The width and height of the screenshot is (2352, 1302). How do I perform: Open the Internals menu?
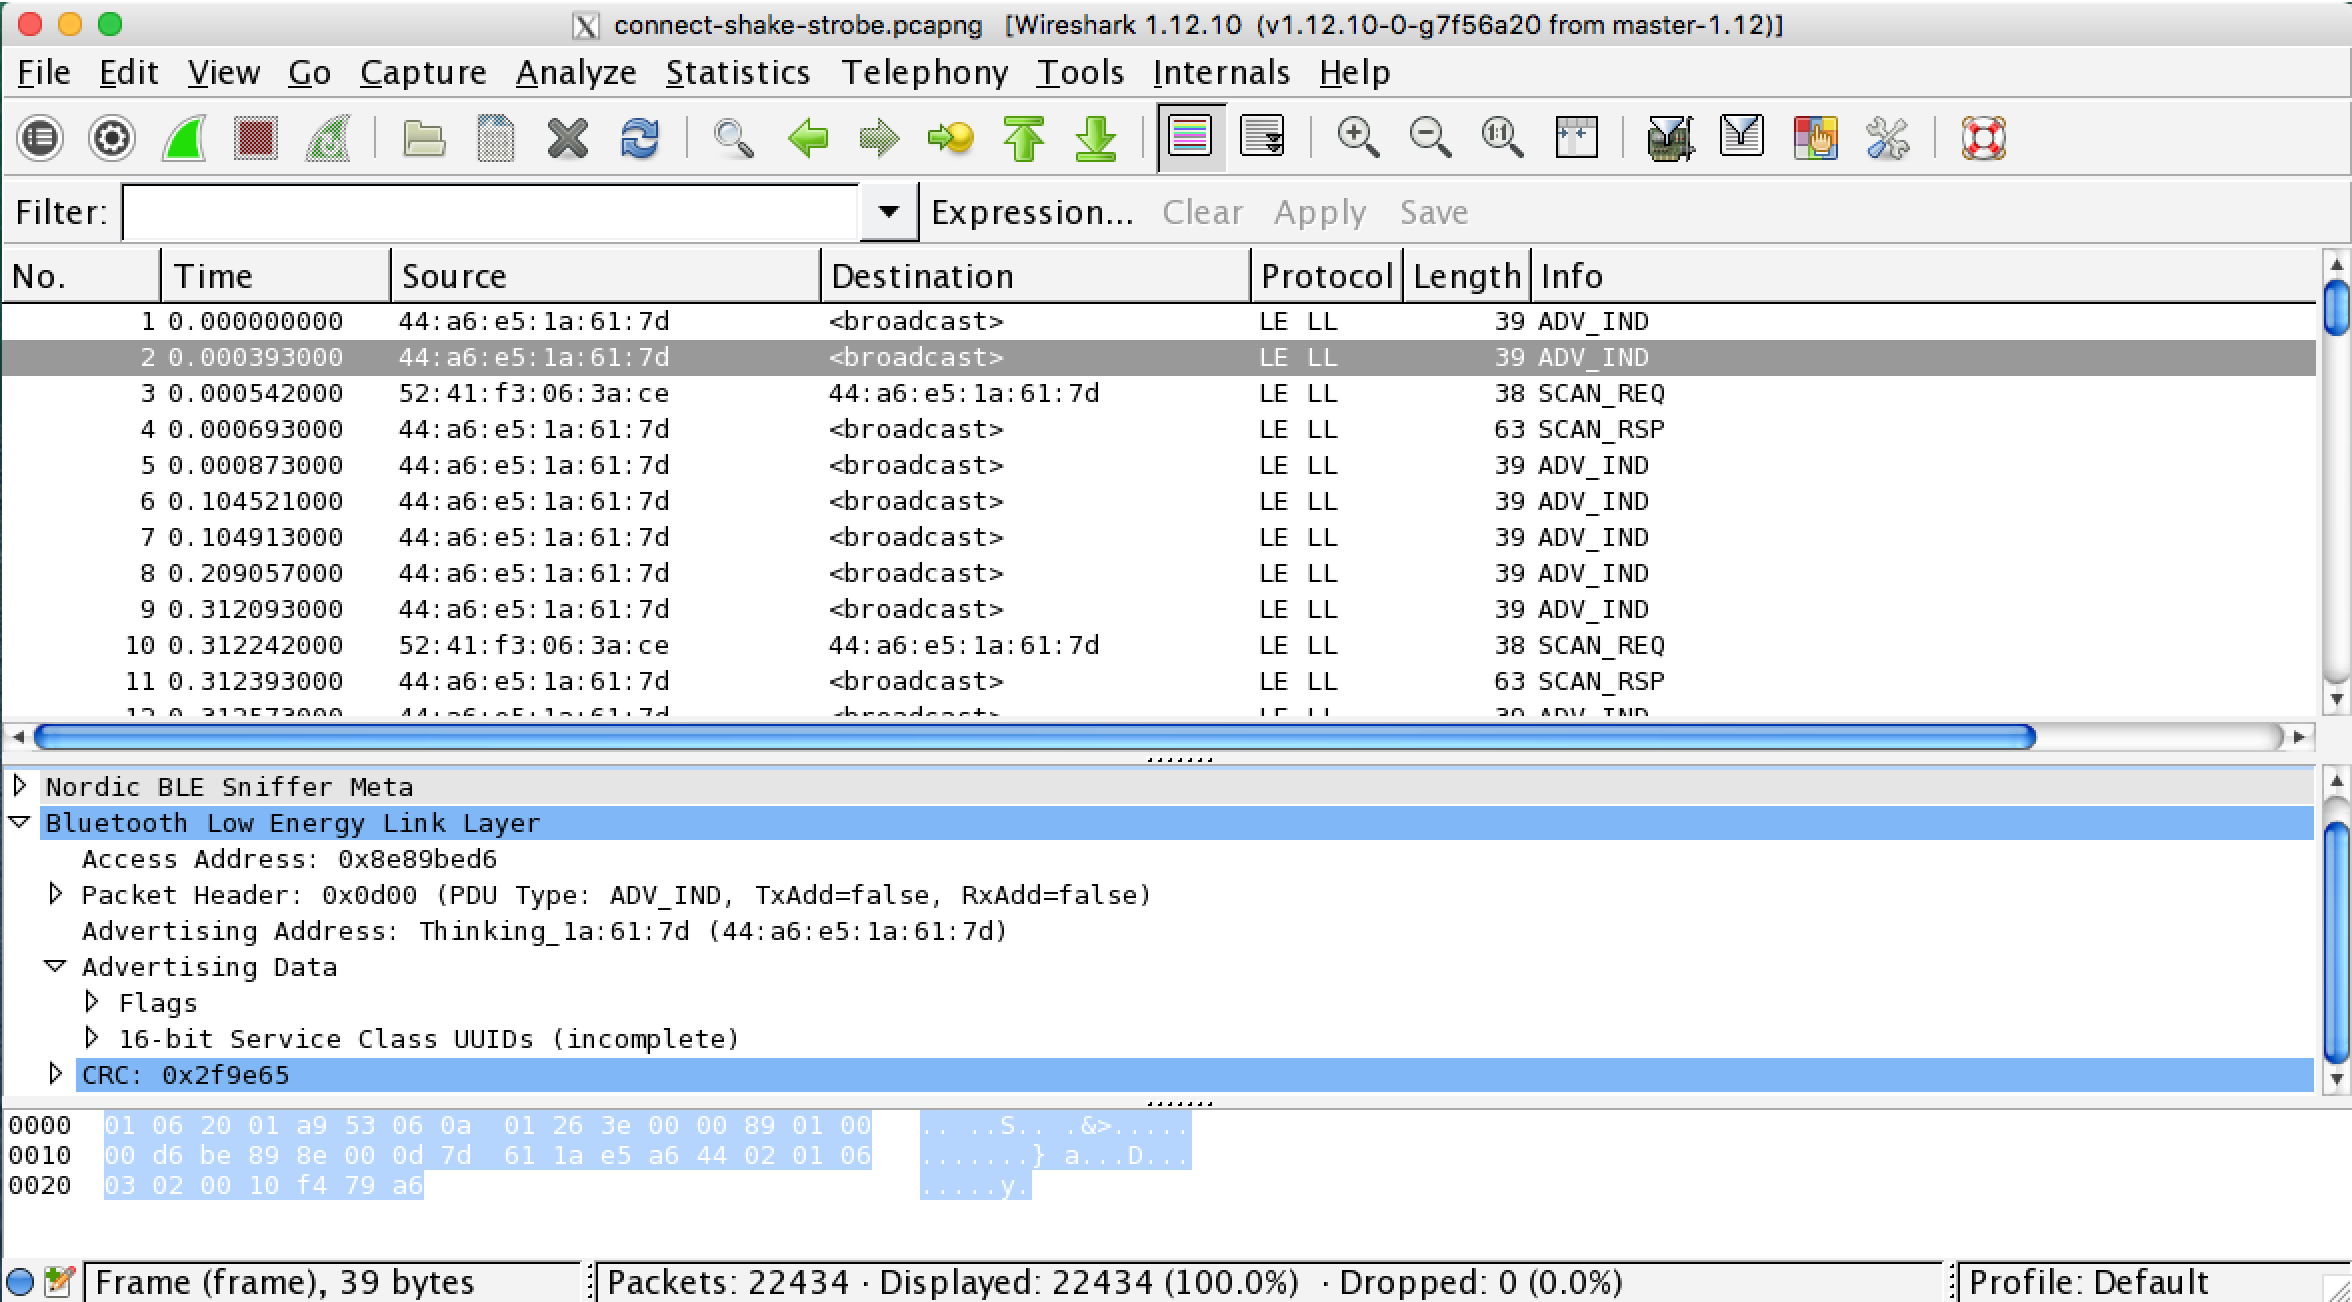coord(1221,72)
